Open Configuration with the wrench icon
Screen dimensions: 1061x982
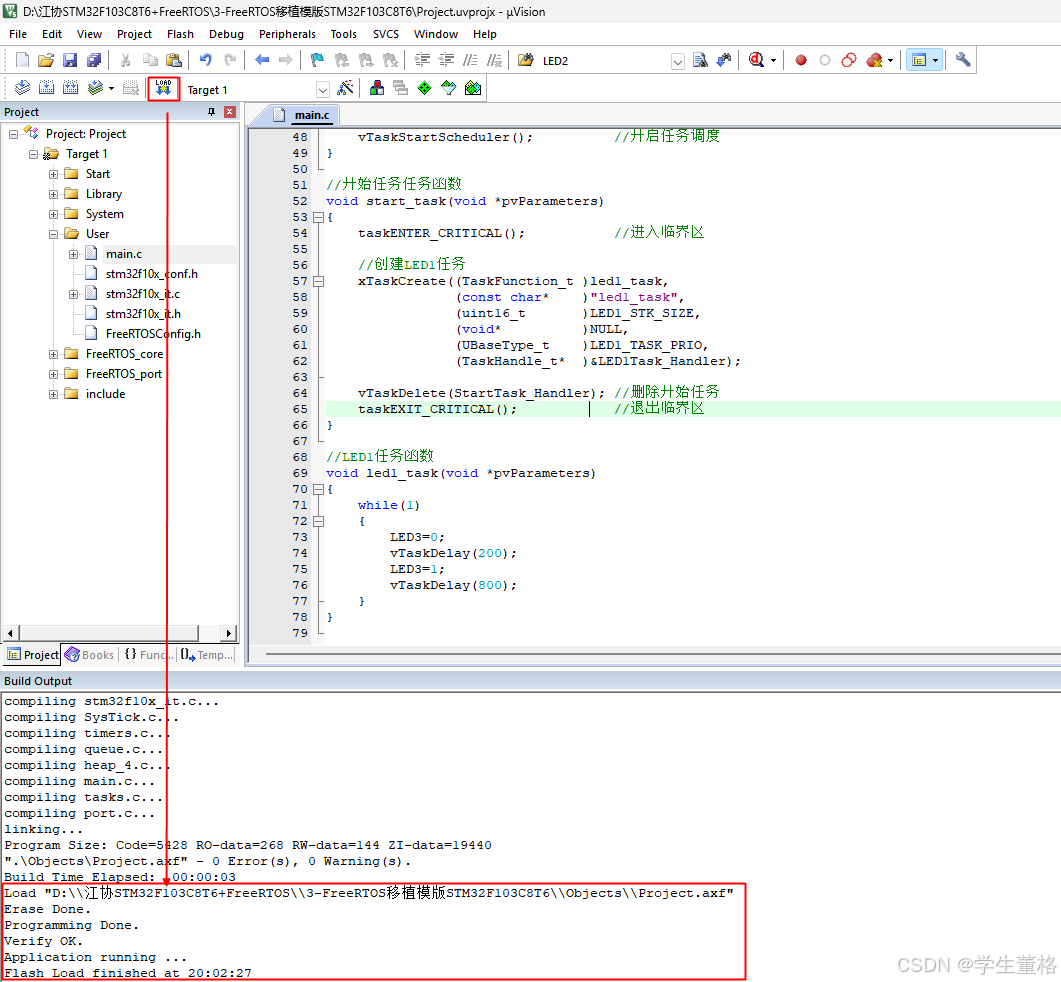963,60
